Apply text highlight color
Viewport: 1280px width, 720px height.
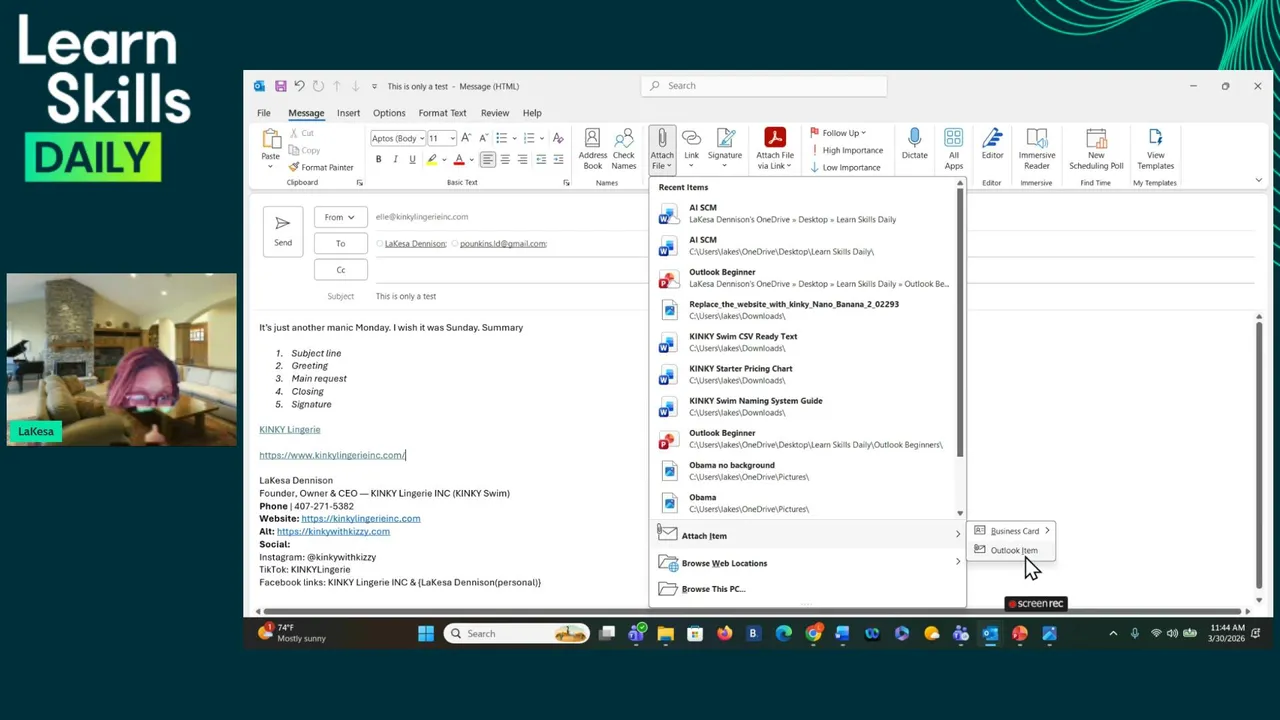click(x=431, y=159)
